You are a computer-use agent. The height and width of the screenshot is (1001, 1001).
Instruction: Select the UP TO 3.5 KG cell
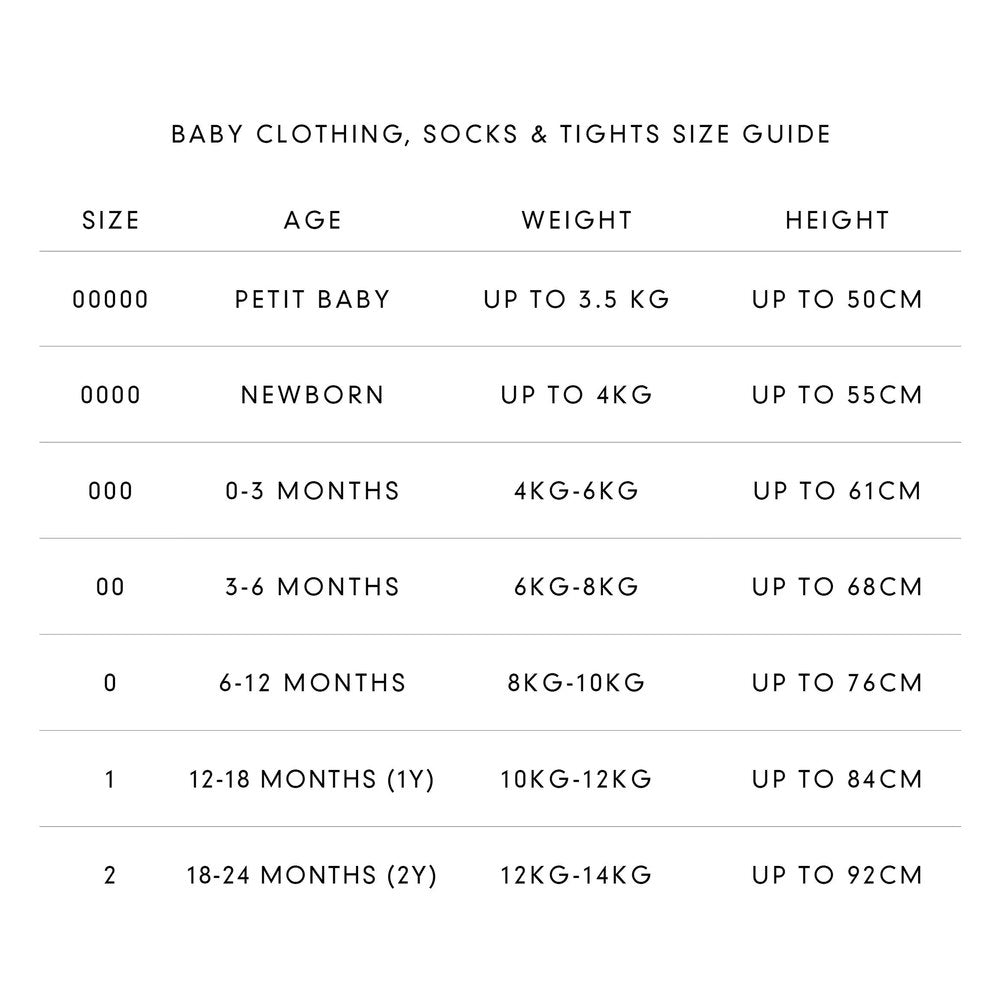(x=577, y=299)
